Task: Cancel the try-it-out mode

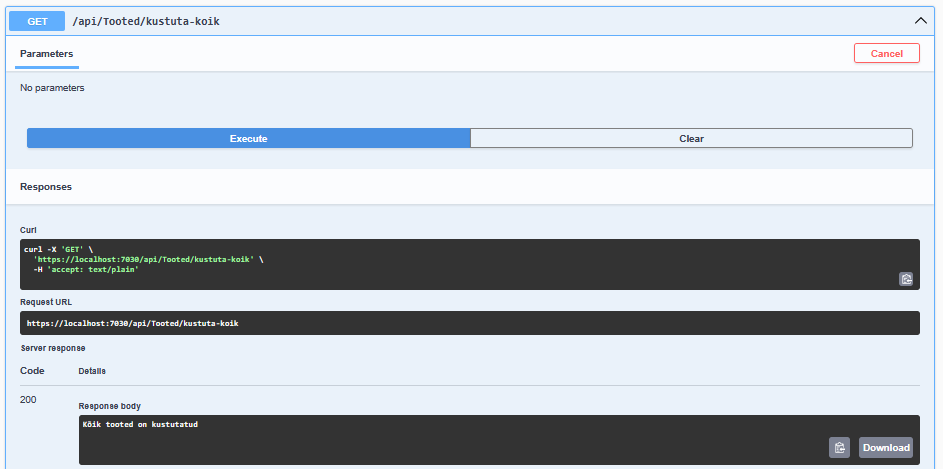Action: tap(886, 54)
